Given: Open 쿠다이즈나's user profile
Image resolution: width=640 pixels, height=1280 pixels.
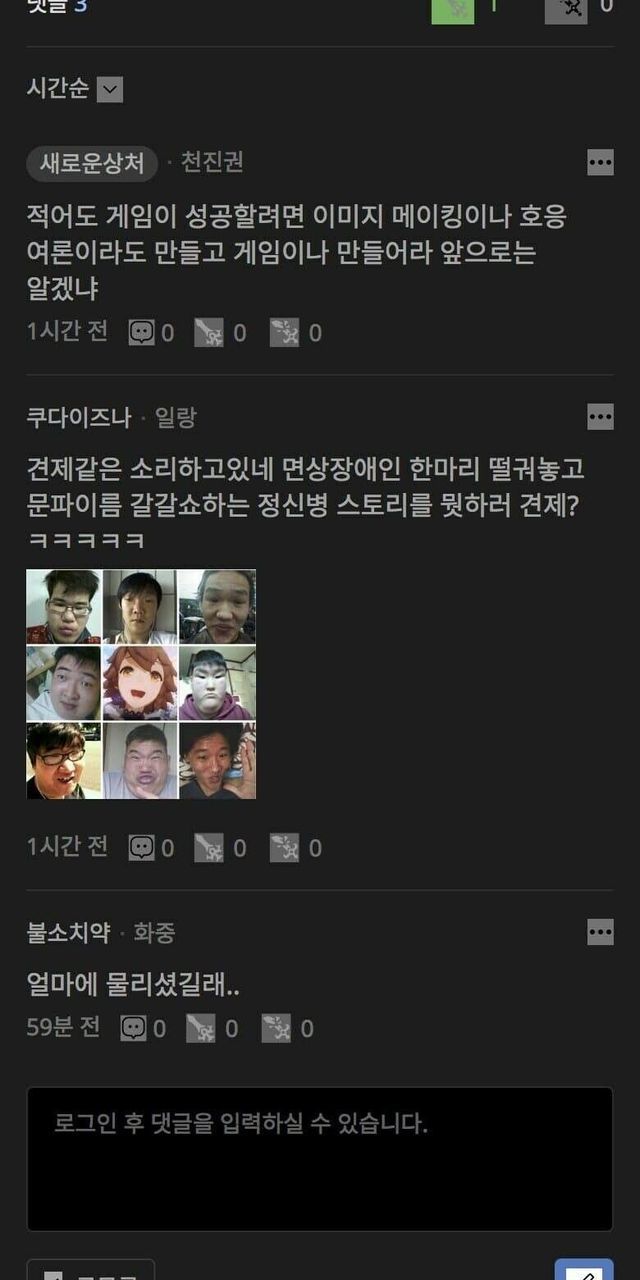Looking at the screenshot, I should [x=78, y=418].
